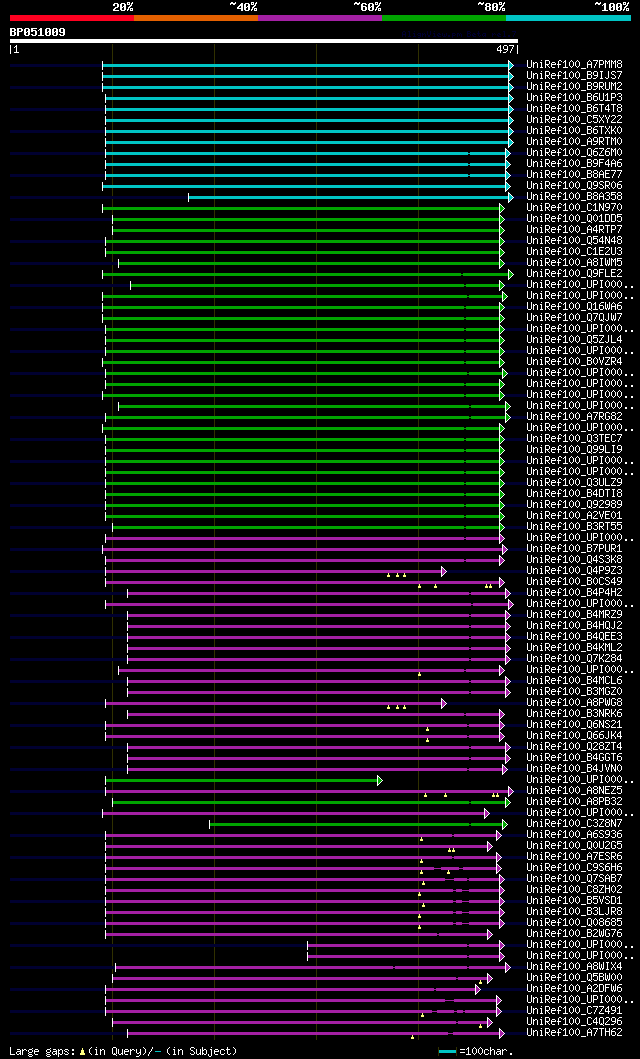Viewport: 640px width, 1059px height.
Task: Open hit UniRef100_A6S936
Action: click(x=575, y=835)
